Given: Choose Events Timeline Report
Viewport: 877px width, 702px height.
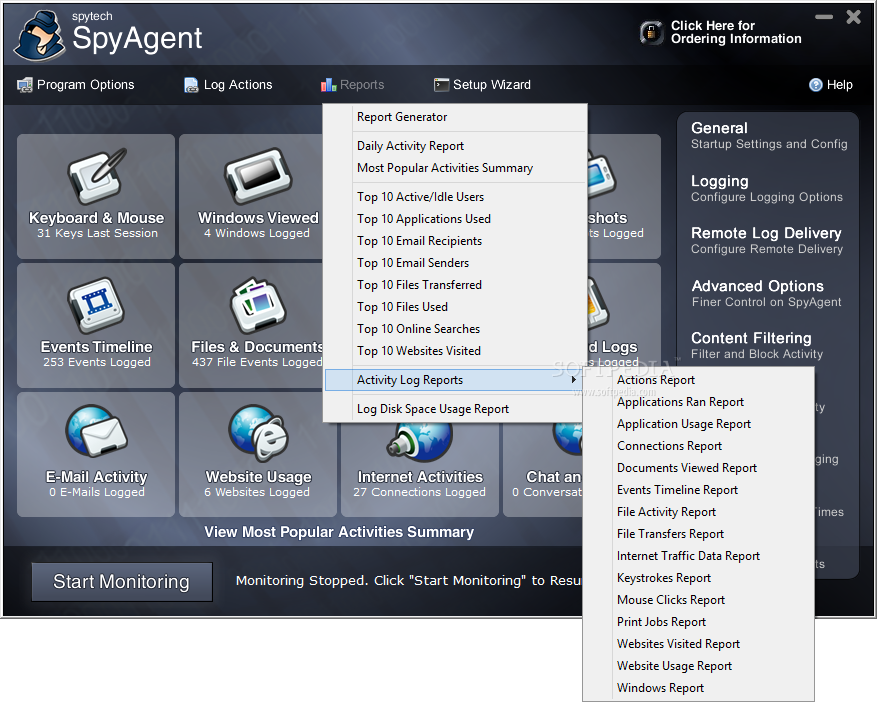Looking at the screenshot, I should [698, 490].
